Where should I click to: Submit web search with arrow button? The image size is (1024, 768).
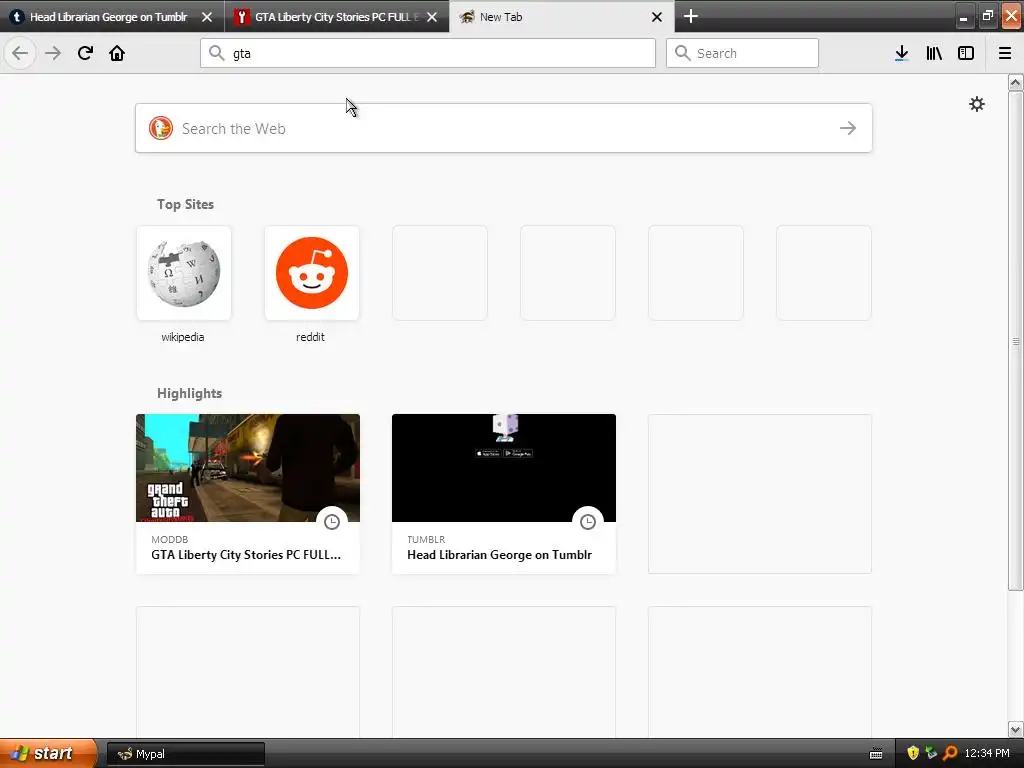[848, 128]
